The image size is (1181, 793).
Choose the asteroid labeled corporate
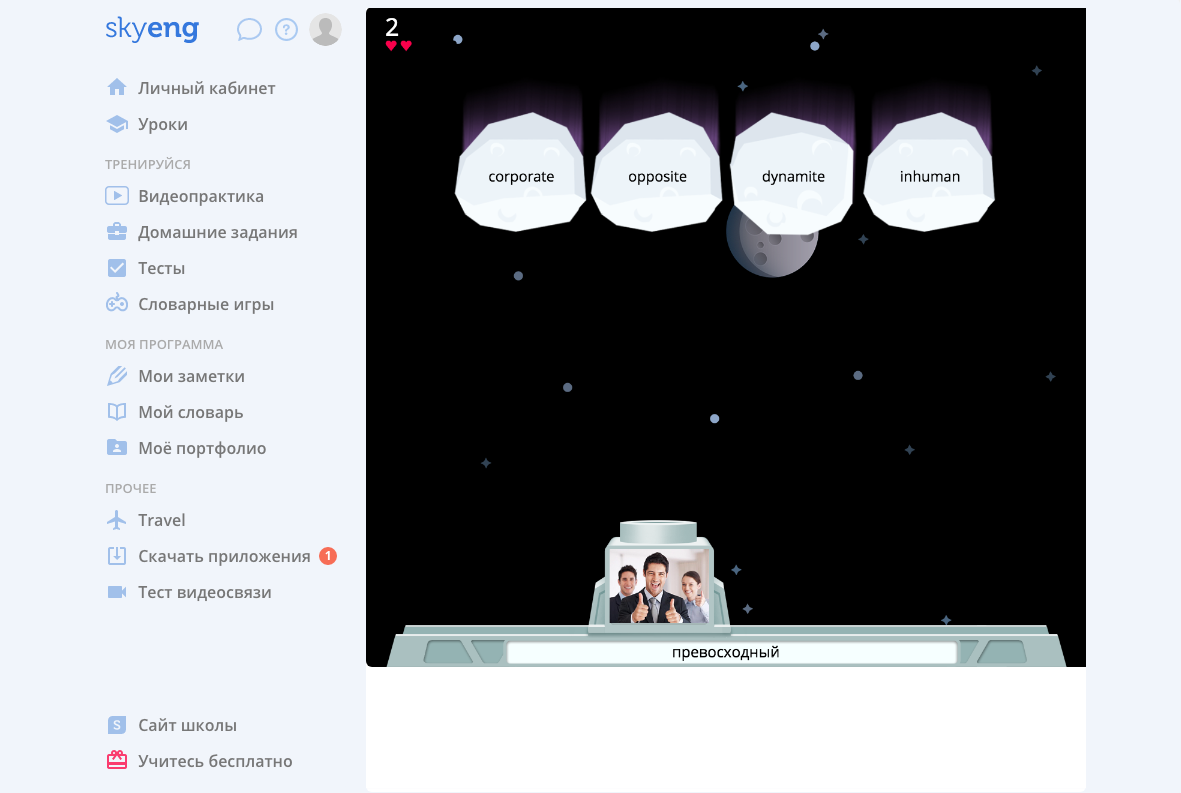[x=520, y=173]
